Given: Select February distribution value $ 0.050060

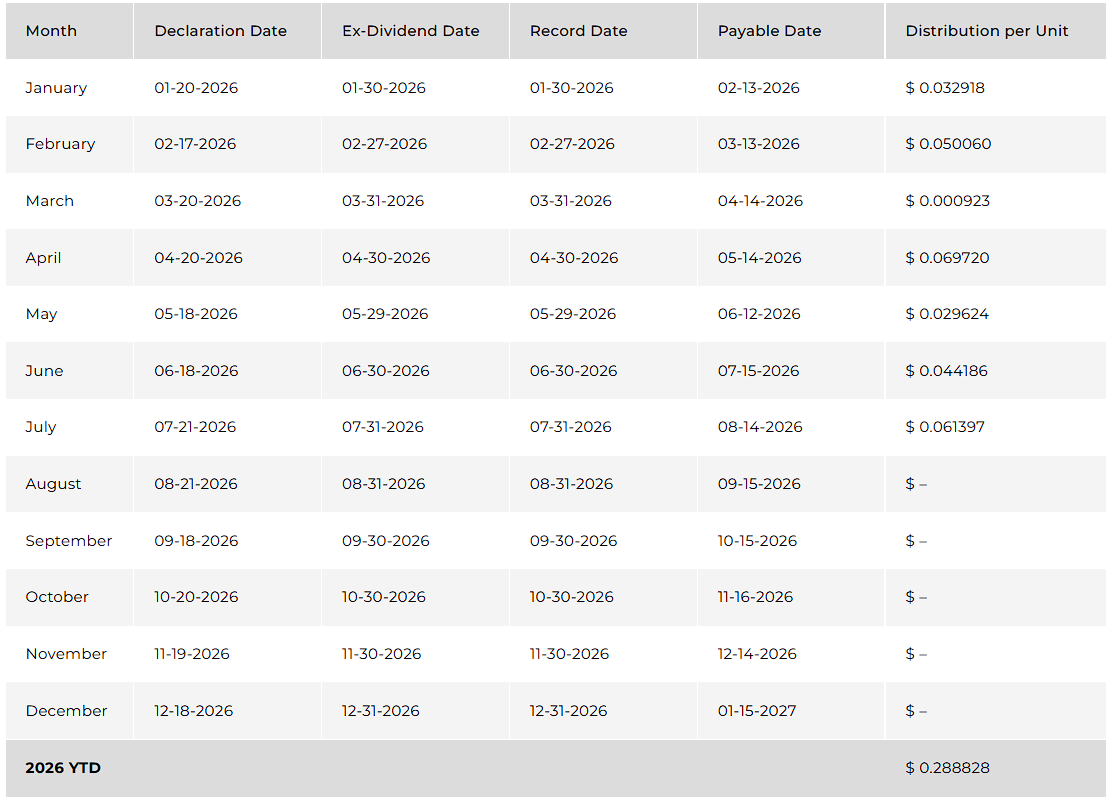Looking at the screenshot, I should (948, 144).
